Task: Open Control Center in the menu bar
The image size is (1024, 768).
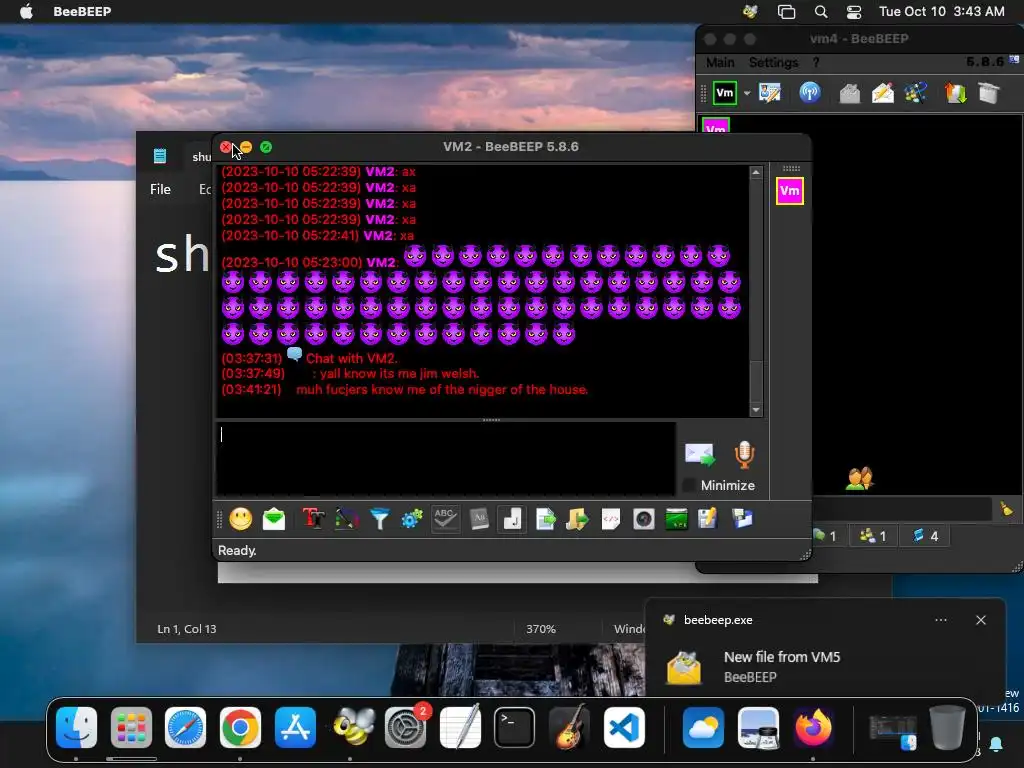Action: [x=854, y=12]
